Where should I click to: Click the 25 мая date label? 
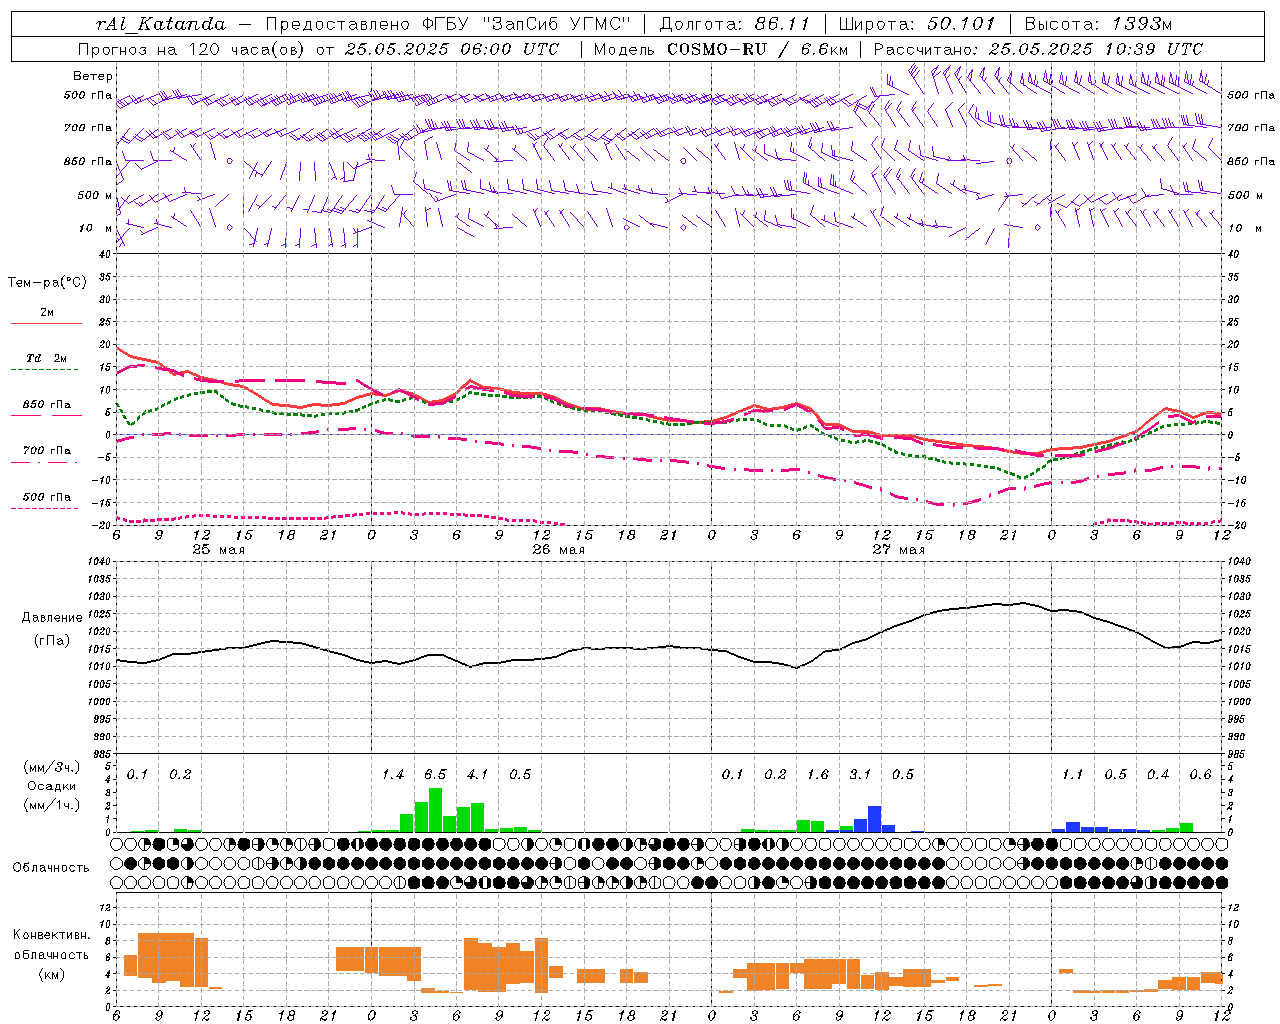[219, 550]
